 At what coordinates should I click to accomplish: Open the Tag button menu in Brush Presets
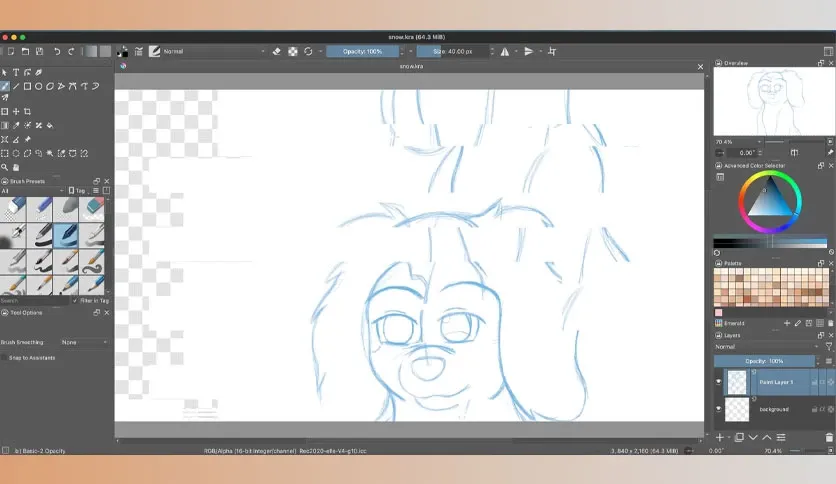[78, 190]
